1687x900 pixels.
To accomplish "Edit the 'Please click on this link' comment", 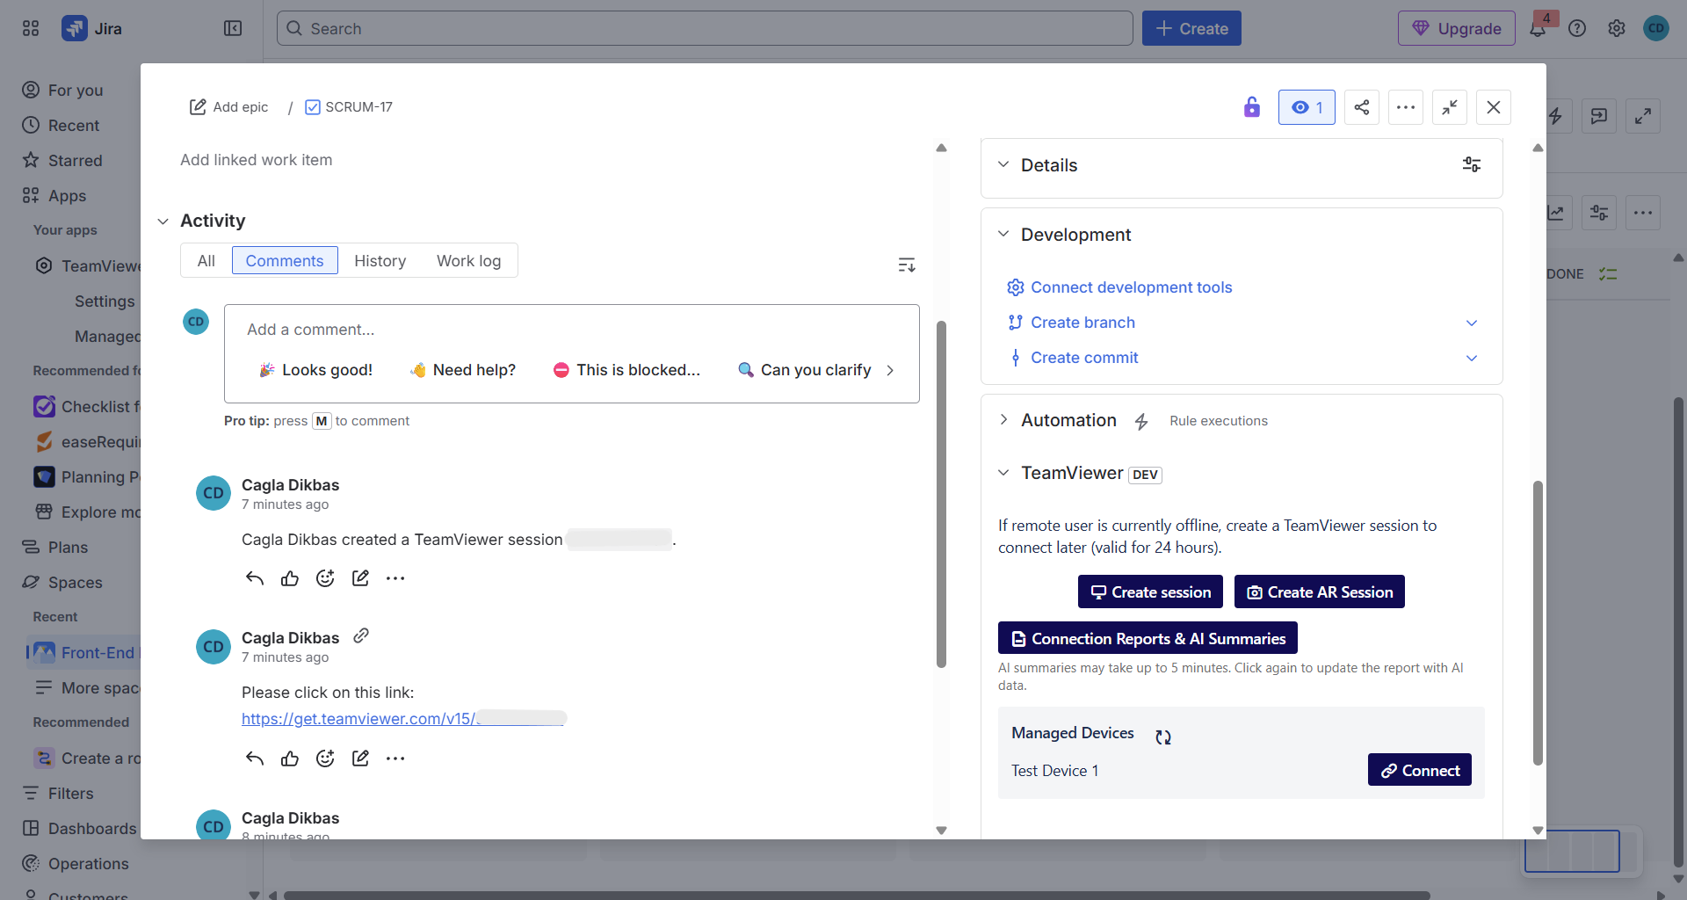I will [x=360, y=758].
